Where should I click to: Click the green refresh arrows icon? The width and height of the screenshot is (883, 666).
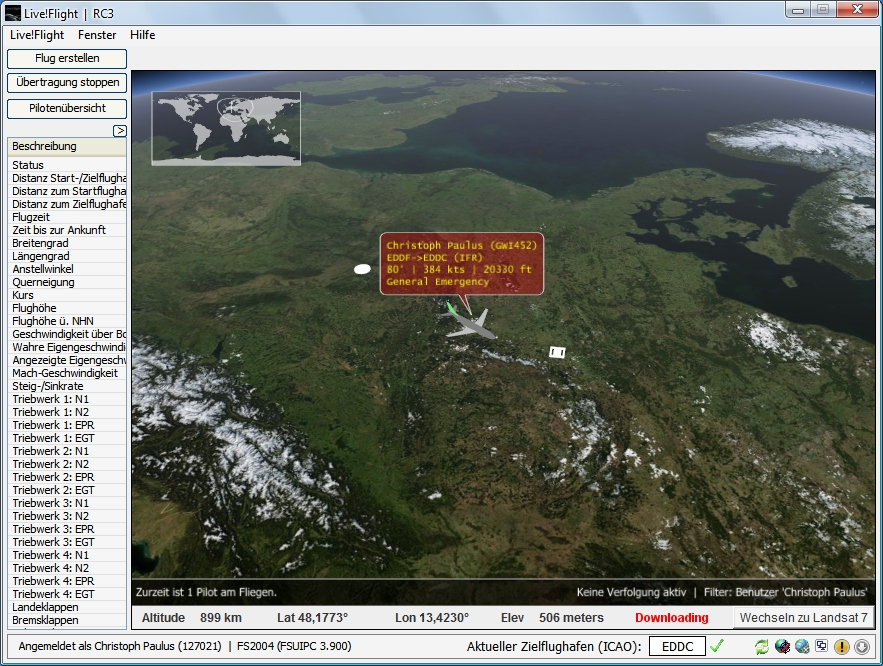point(761,647)
